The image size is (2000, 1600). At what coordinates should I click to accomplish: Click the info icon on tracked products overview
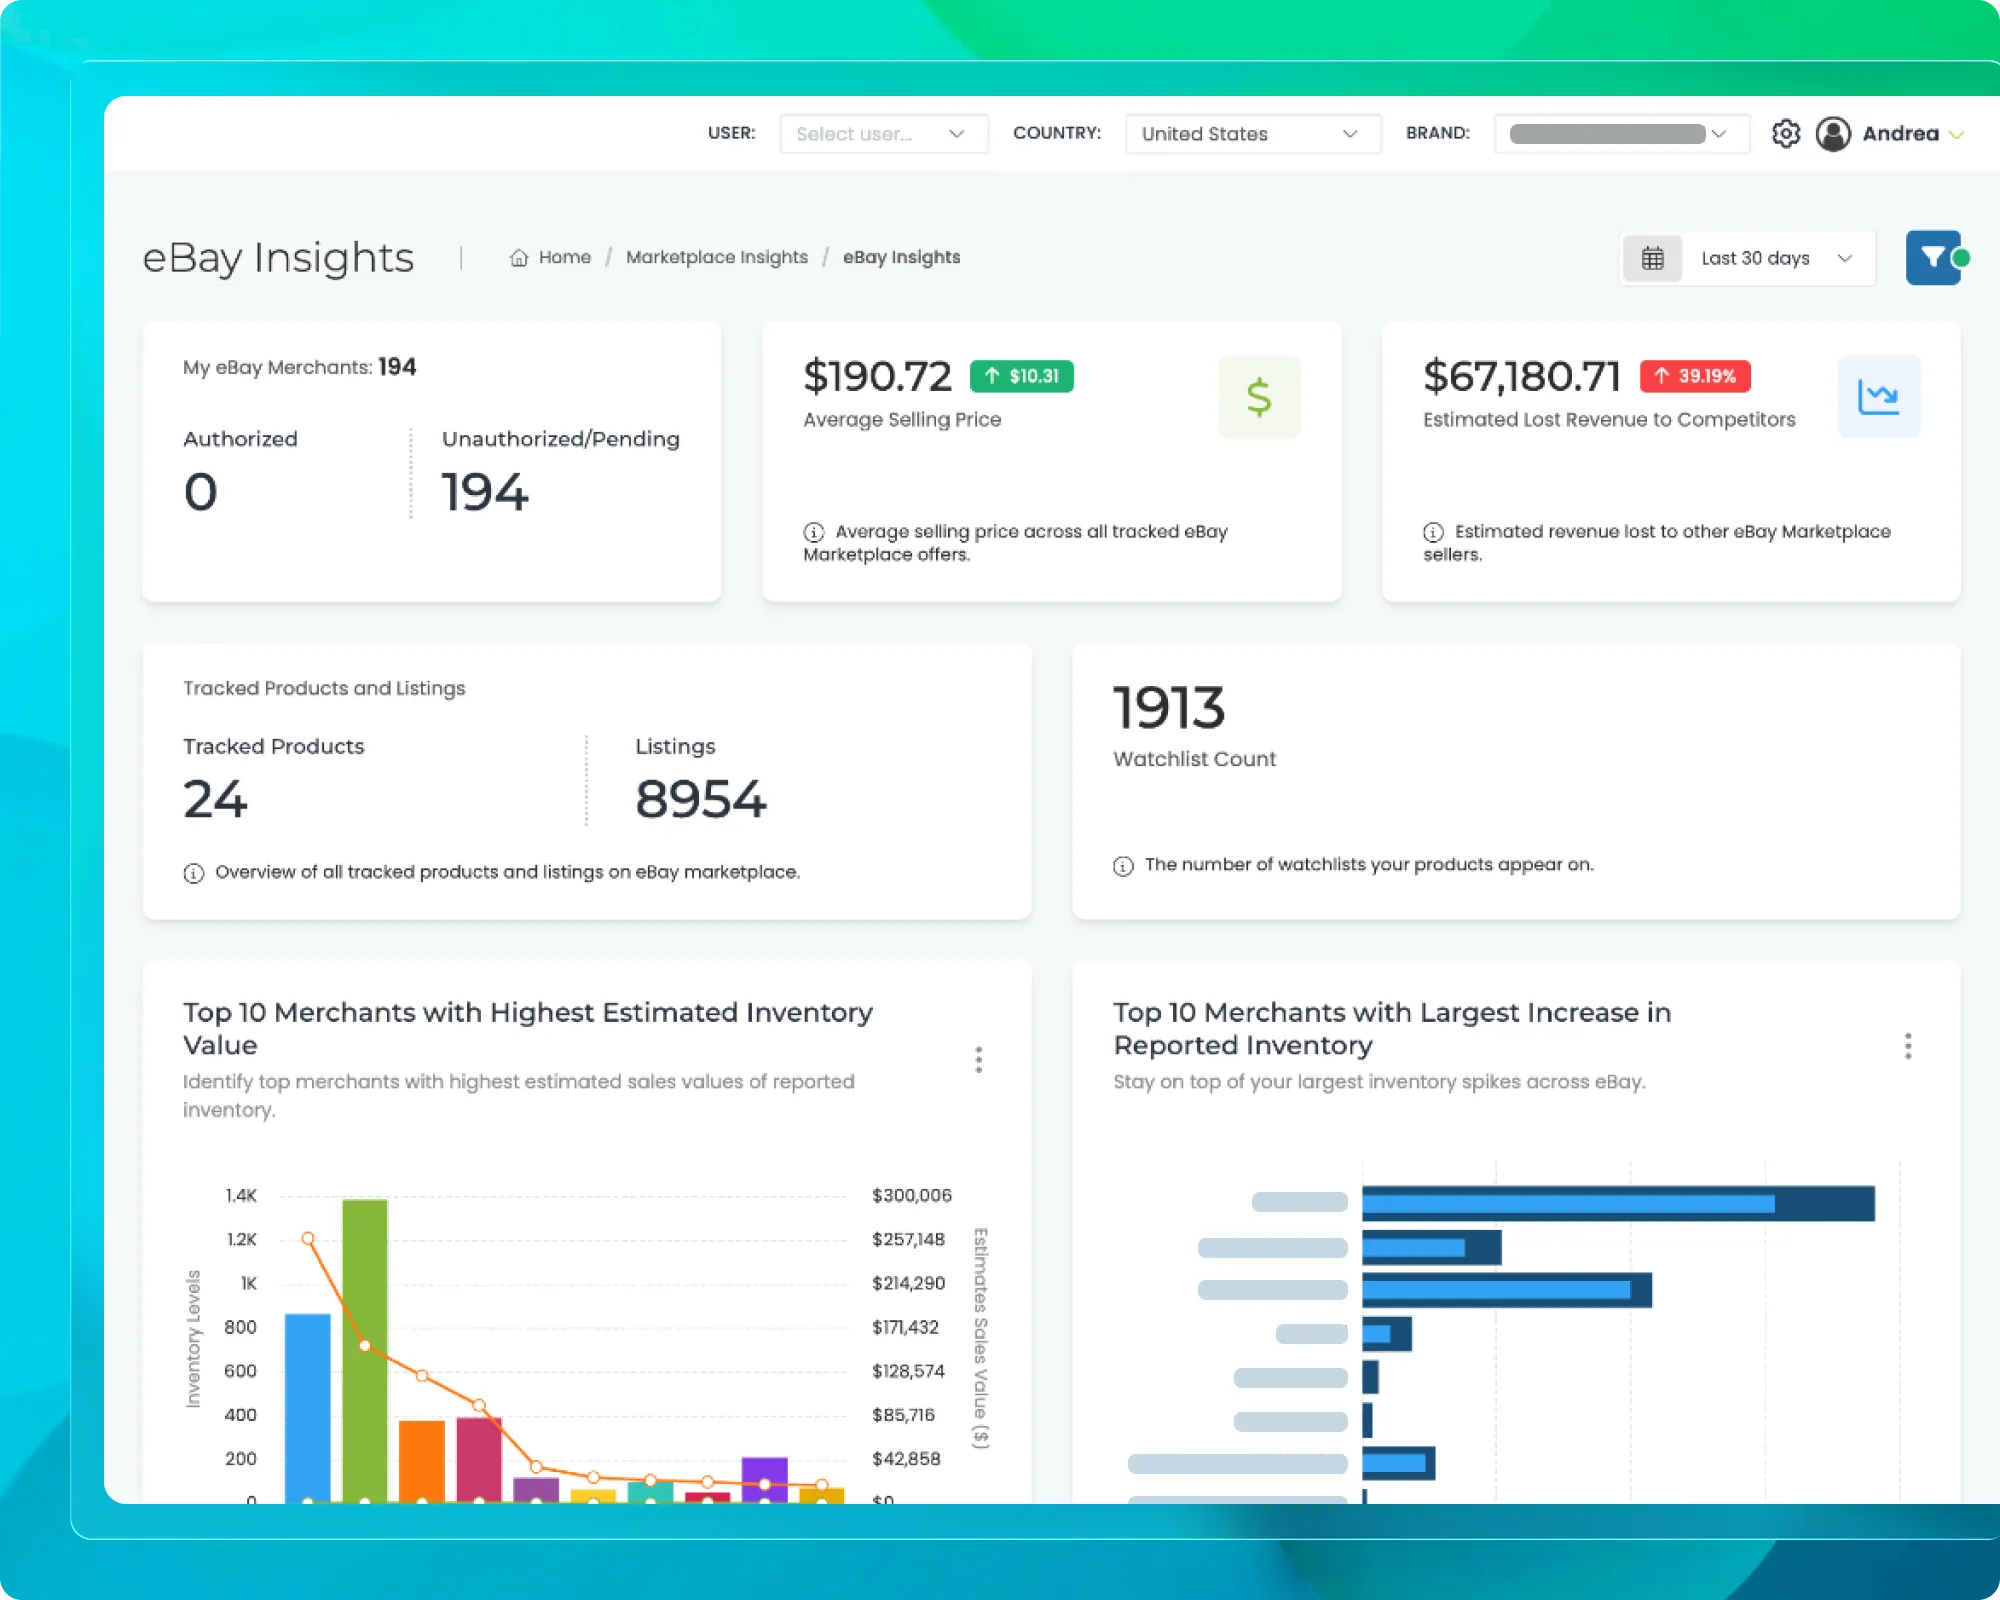click(192, 871)
